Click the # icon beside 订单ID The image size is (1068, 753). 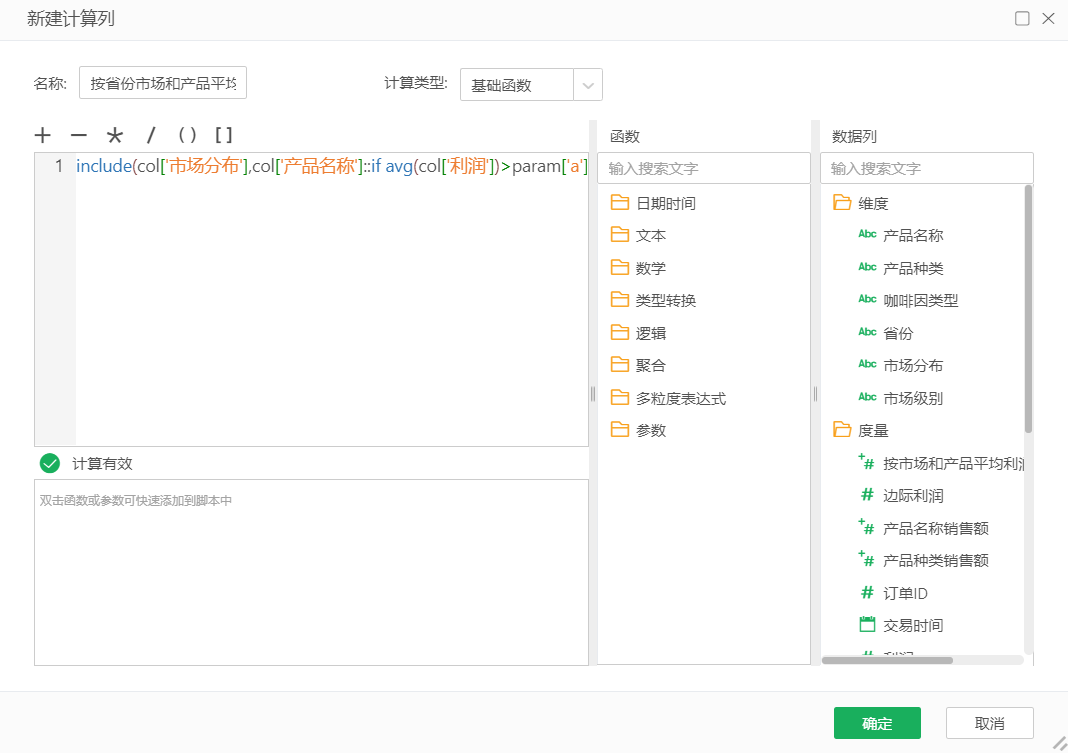click(866, 592)
